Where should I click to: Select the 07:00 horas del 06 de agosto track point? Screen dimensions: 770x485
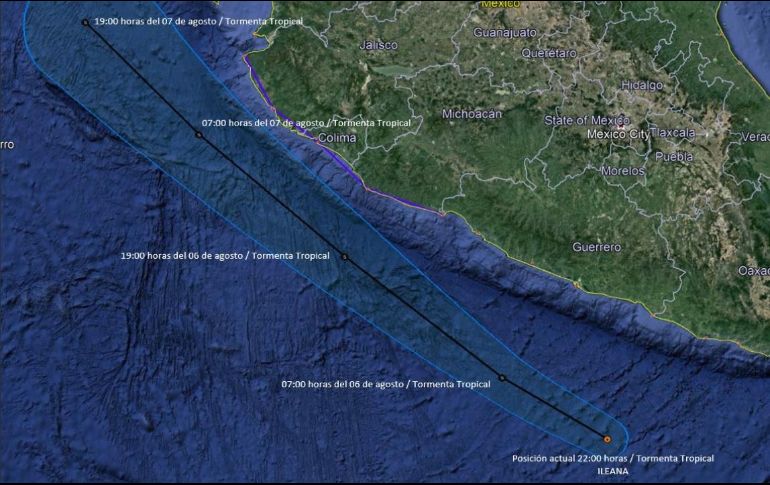(x=502, y=378)
